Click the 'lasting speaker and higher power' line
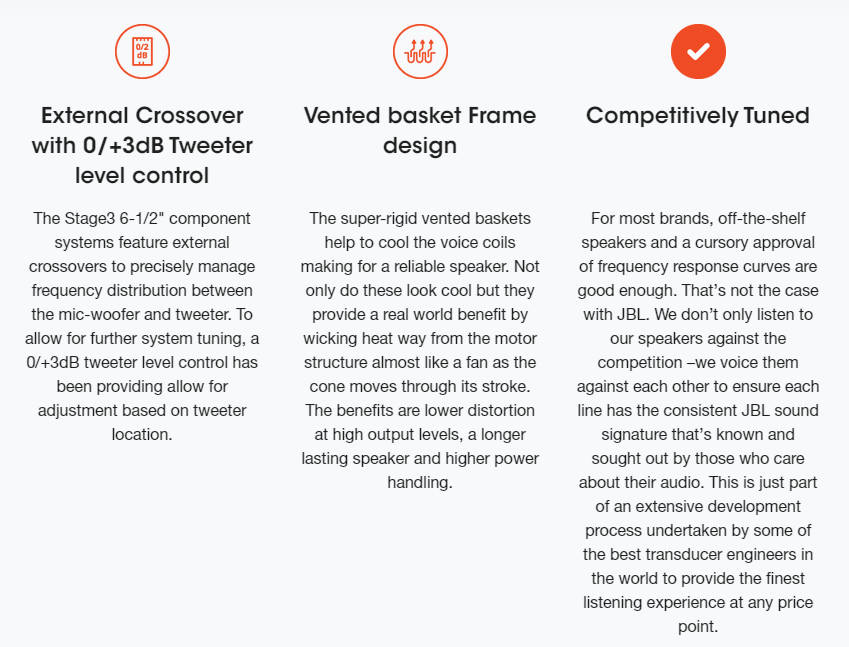This screenshot has height=647, width=849. coord(420,458)
